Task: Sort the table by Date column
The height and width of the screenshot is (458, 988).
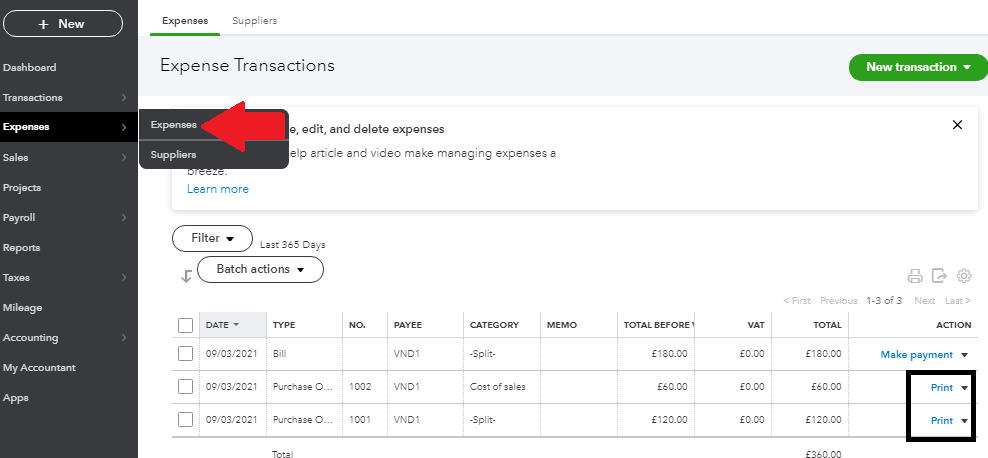Action: [222, 325]
